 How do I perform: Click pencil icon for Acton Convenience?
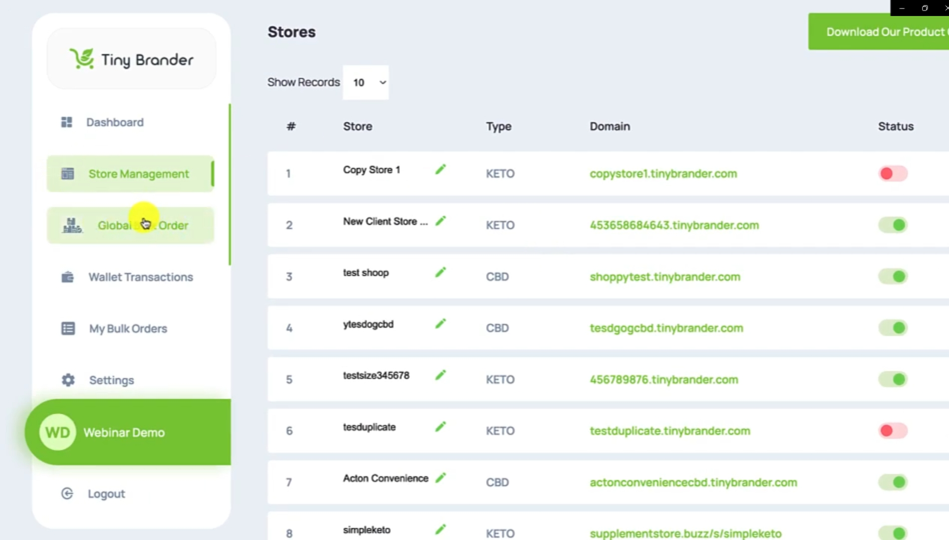point(441,478)
